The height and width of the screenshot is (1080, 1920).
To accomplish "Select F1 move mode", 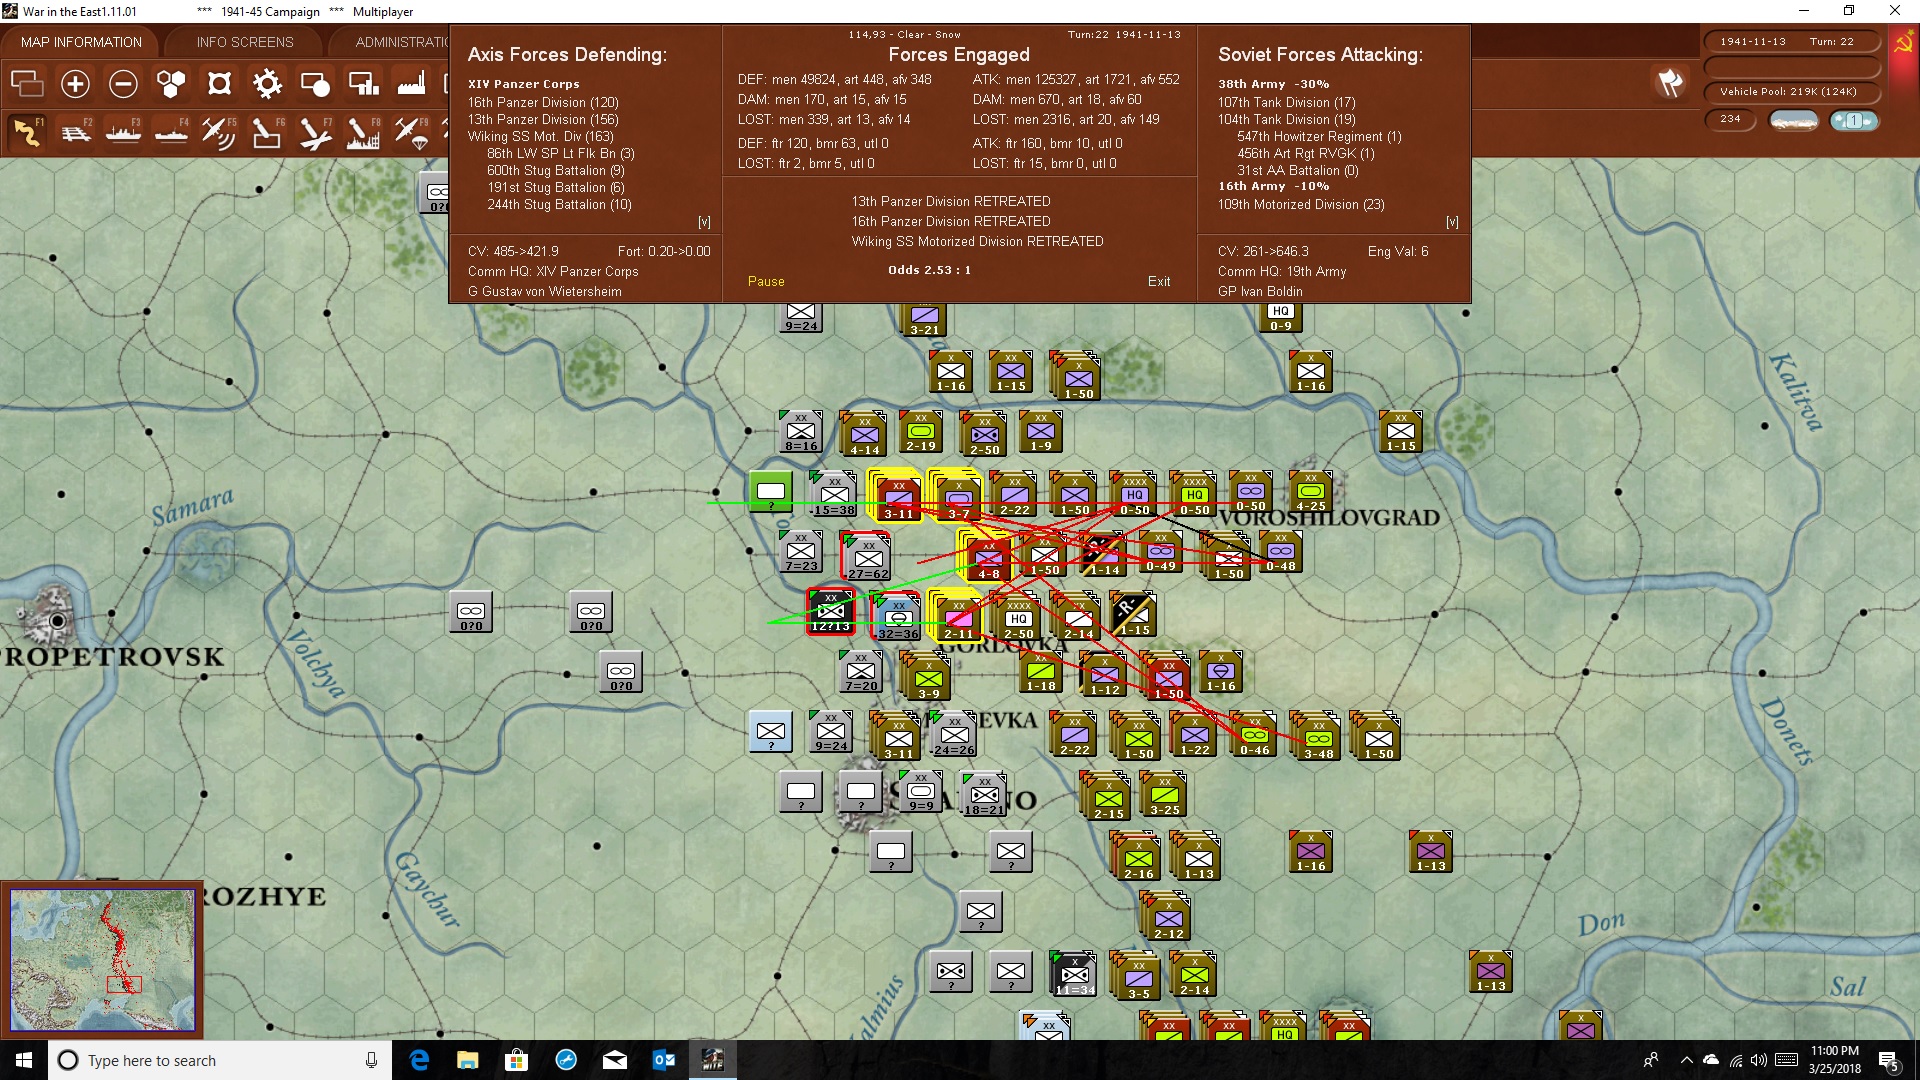I will pyautogui.click(x=27, y=132).
